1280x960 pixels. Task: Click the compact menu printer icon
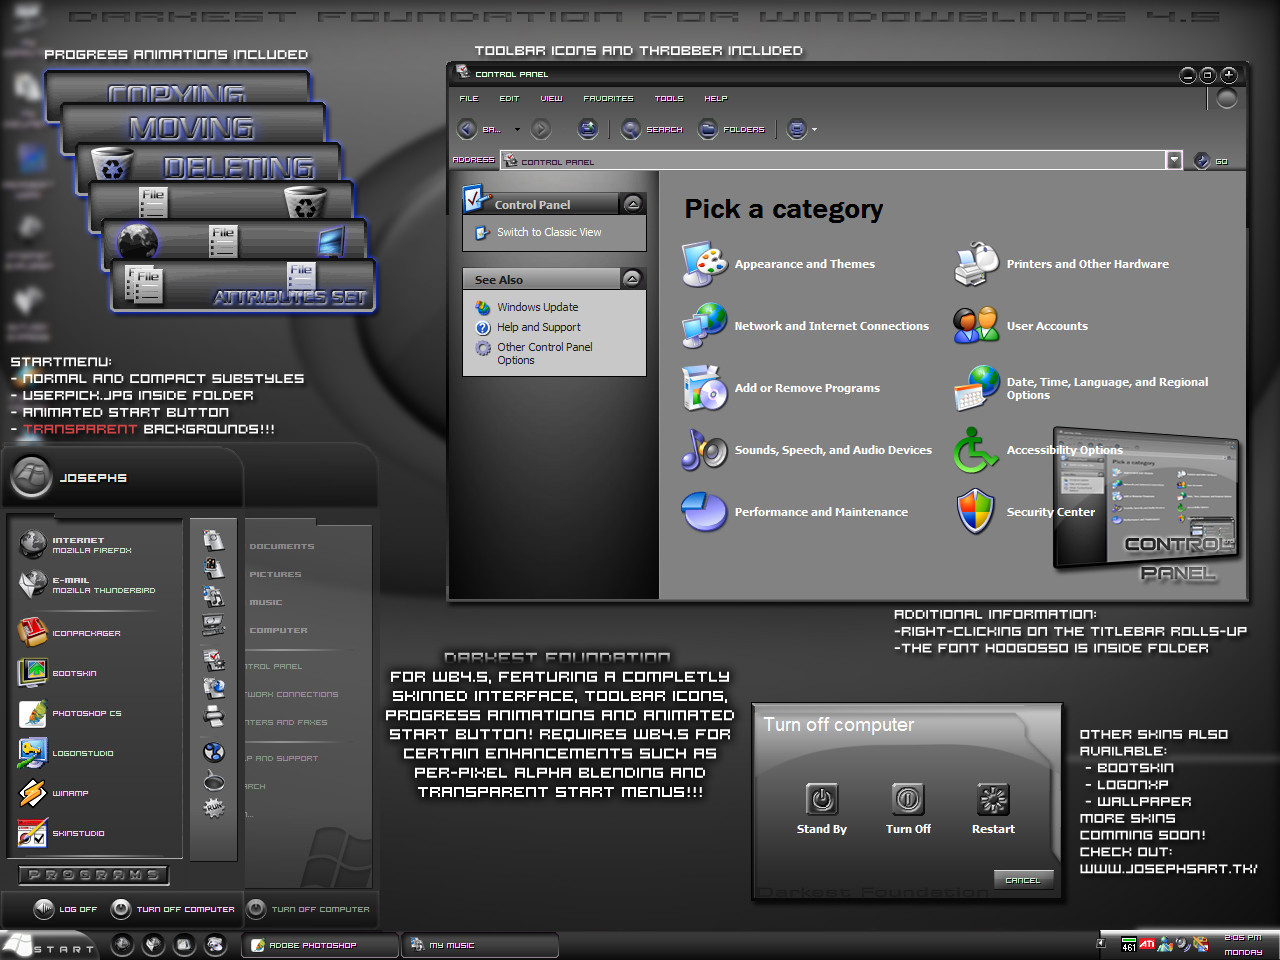coord(213,715)
